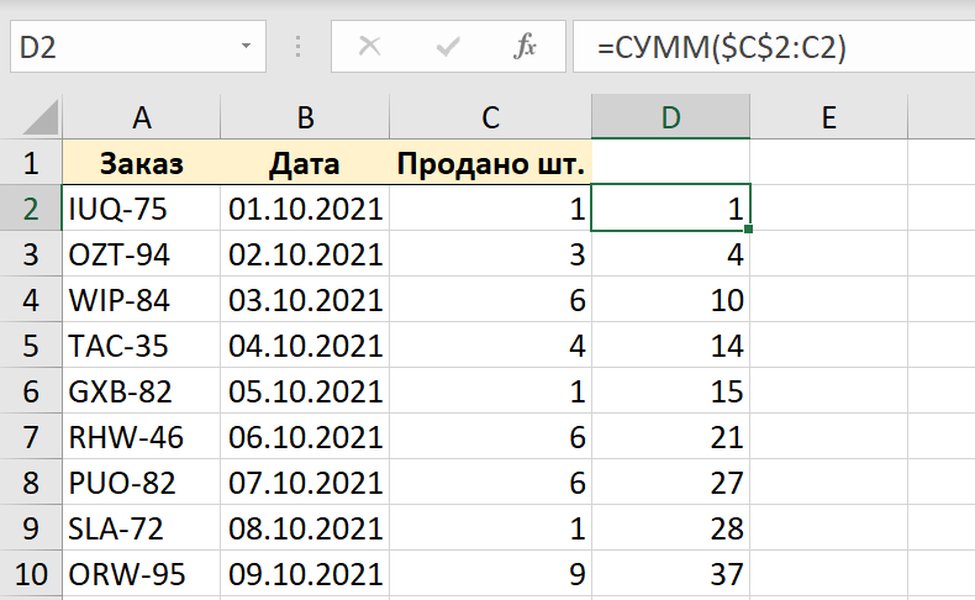Select cell with order TAC-35
Image resolution: width=975 pixels, height=600 pixels.
click(142, 345)
